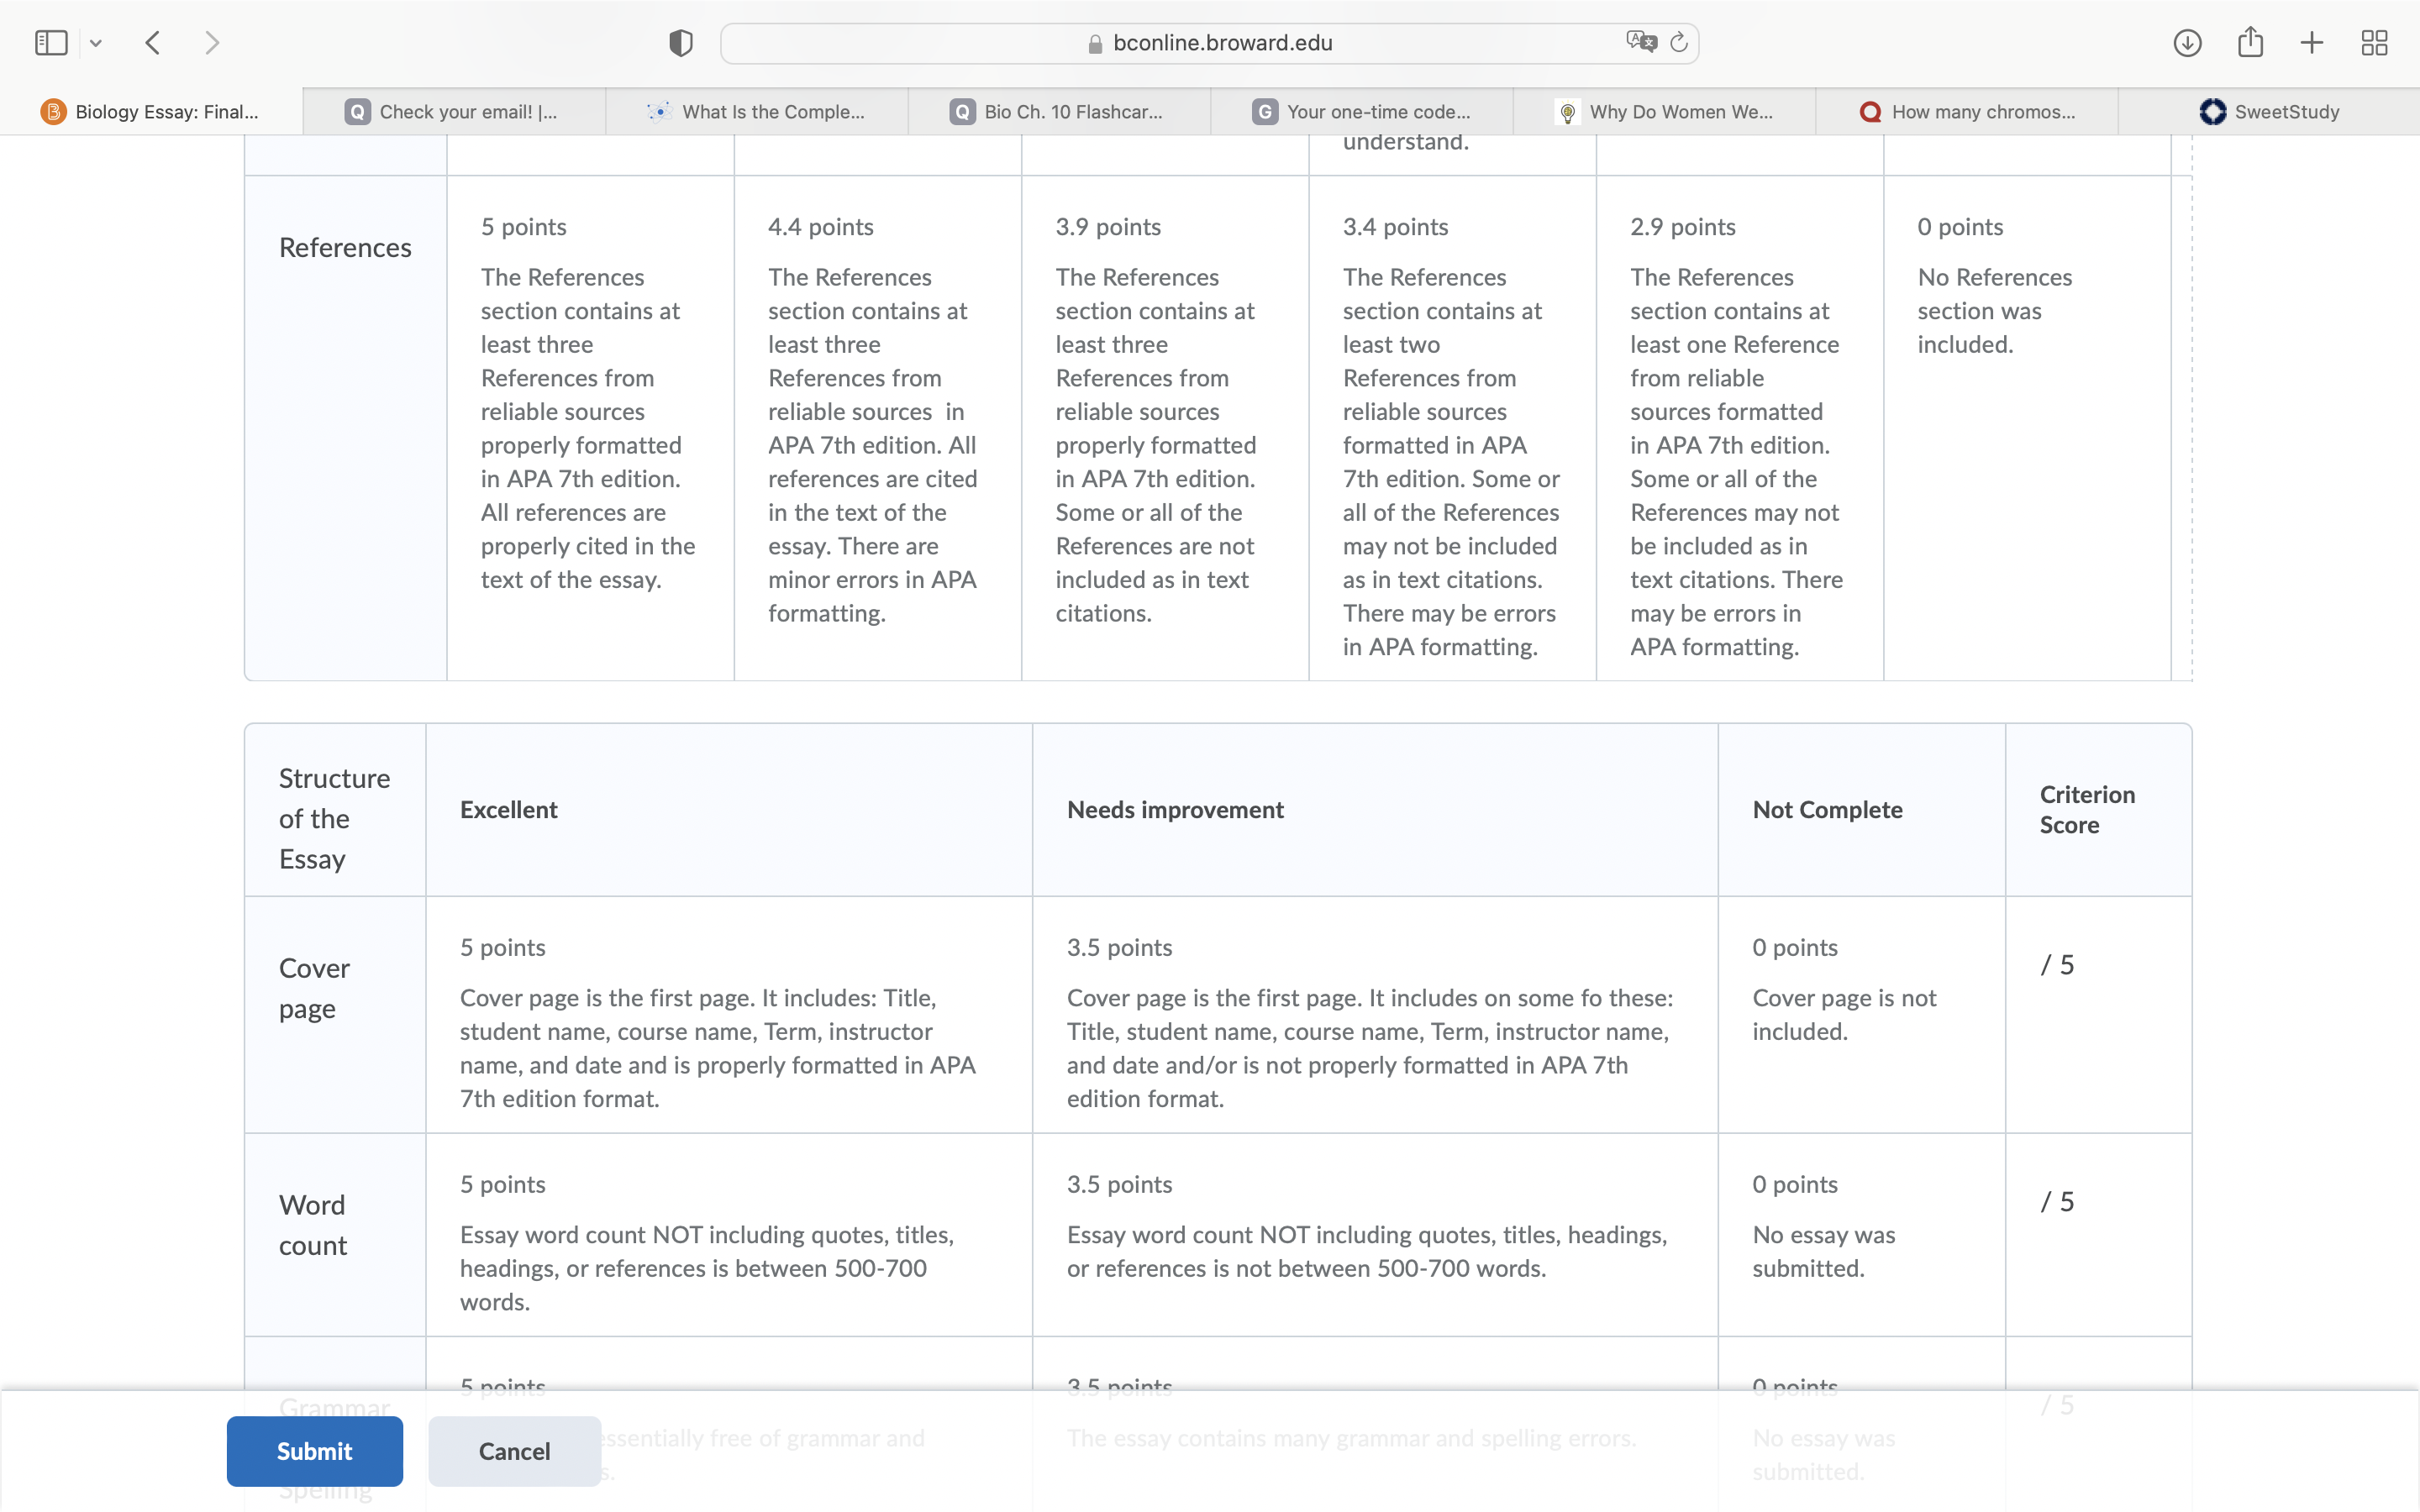Toggle the Safari sidebar icon
Image resolution: width=2420 pixels, height=1512 pixels.
(51, 43)
